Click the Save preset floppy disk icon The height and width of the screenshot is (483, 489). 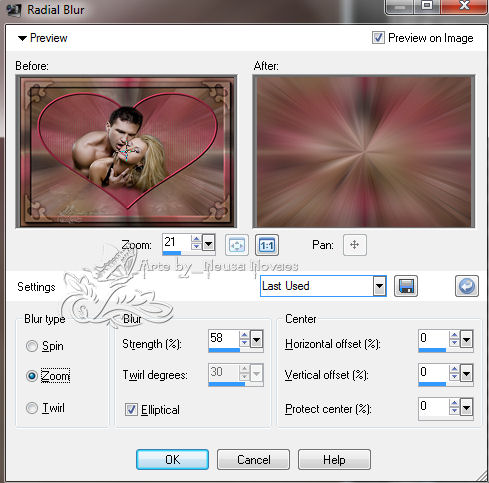[406, 286]
